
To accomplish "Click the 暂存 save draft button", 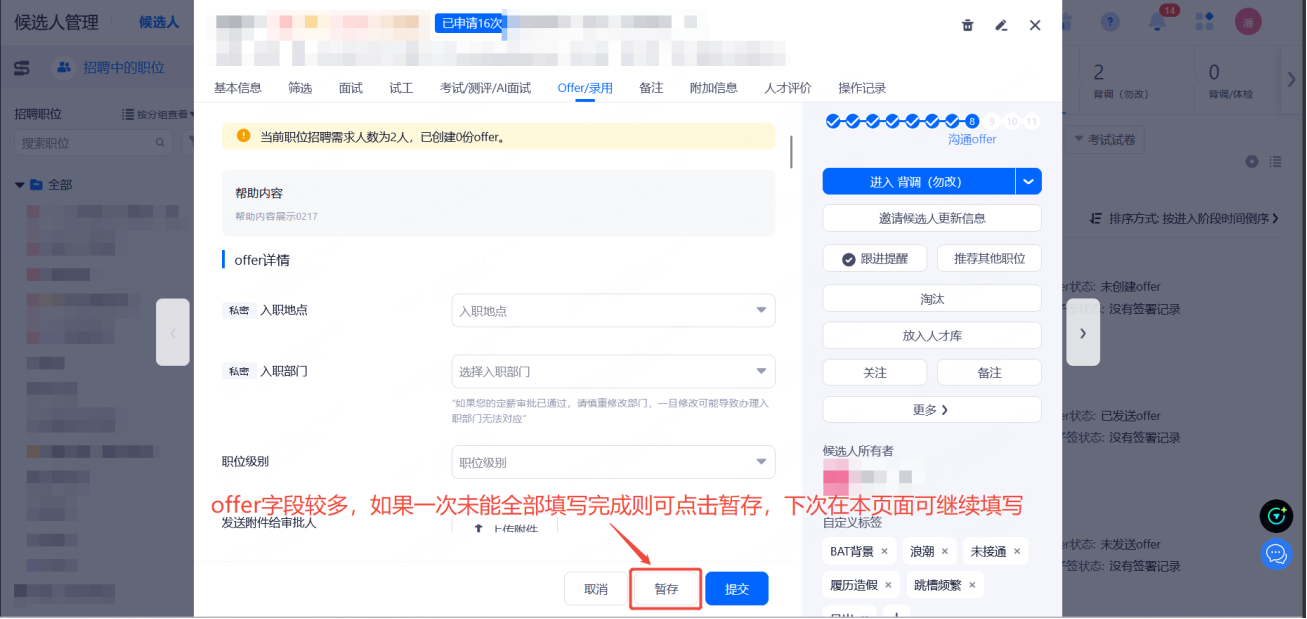I will 666,589.
